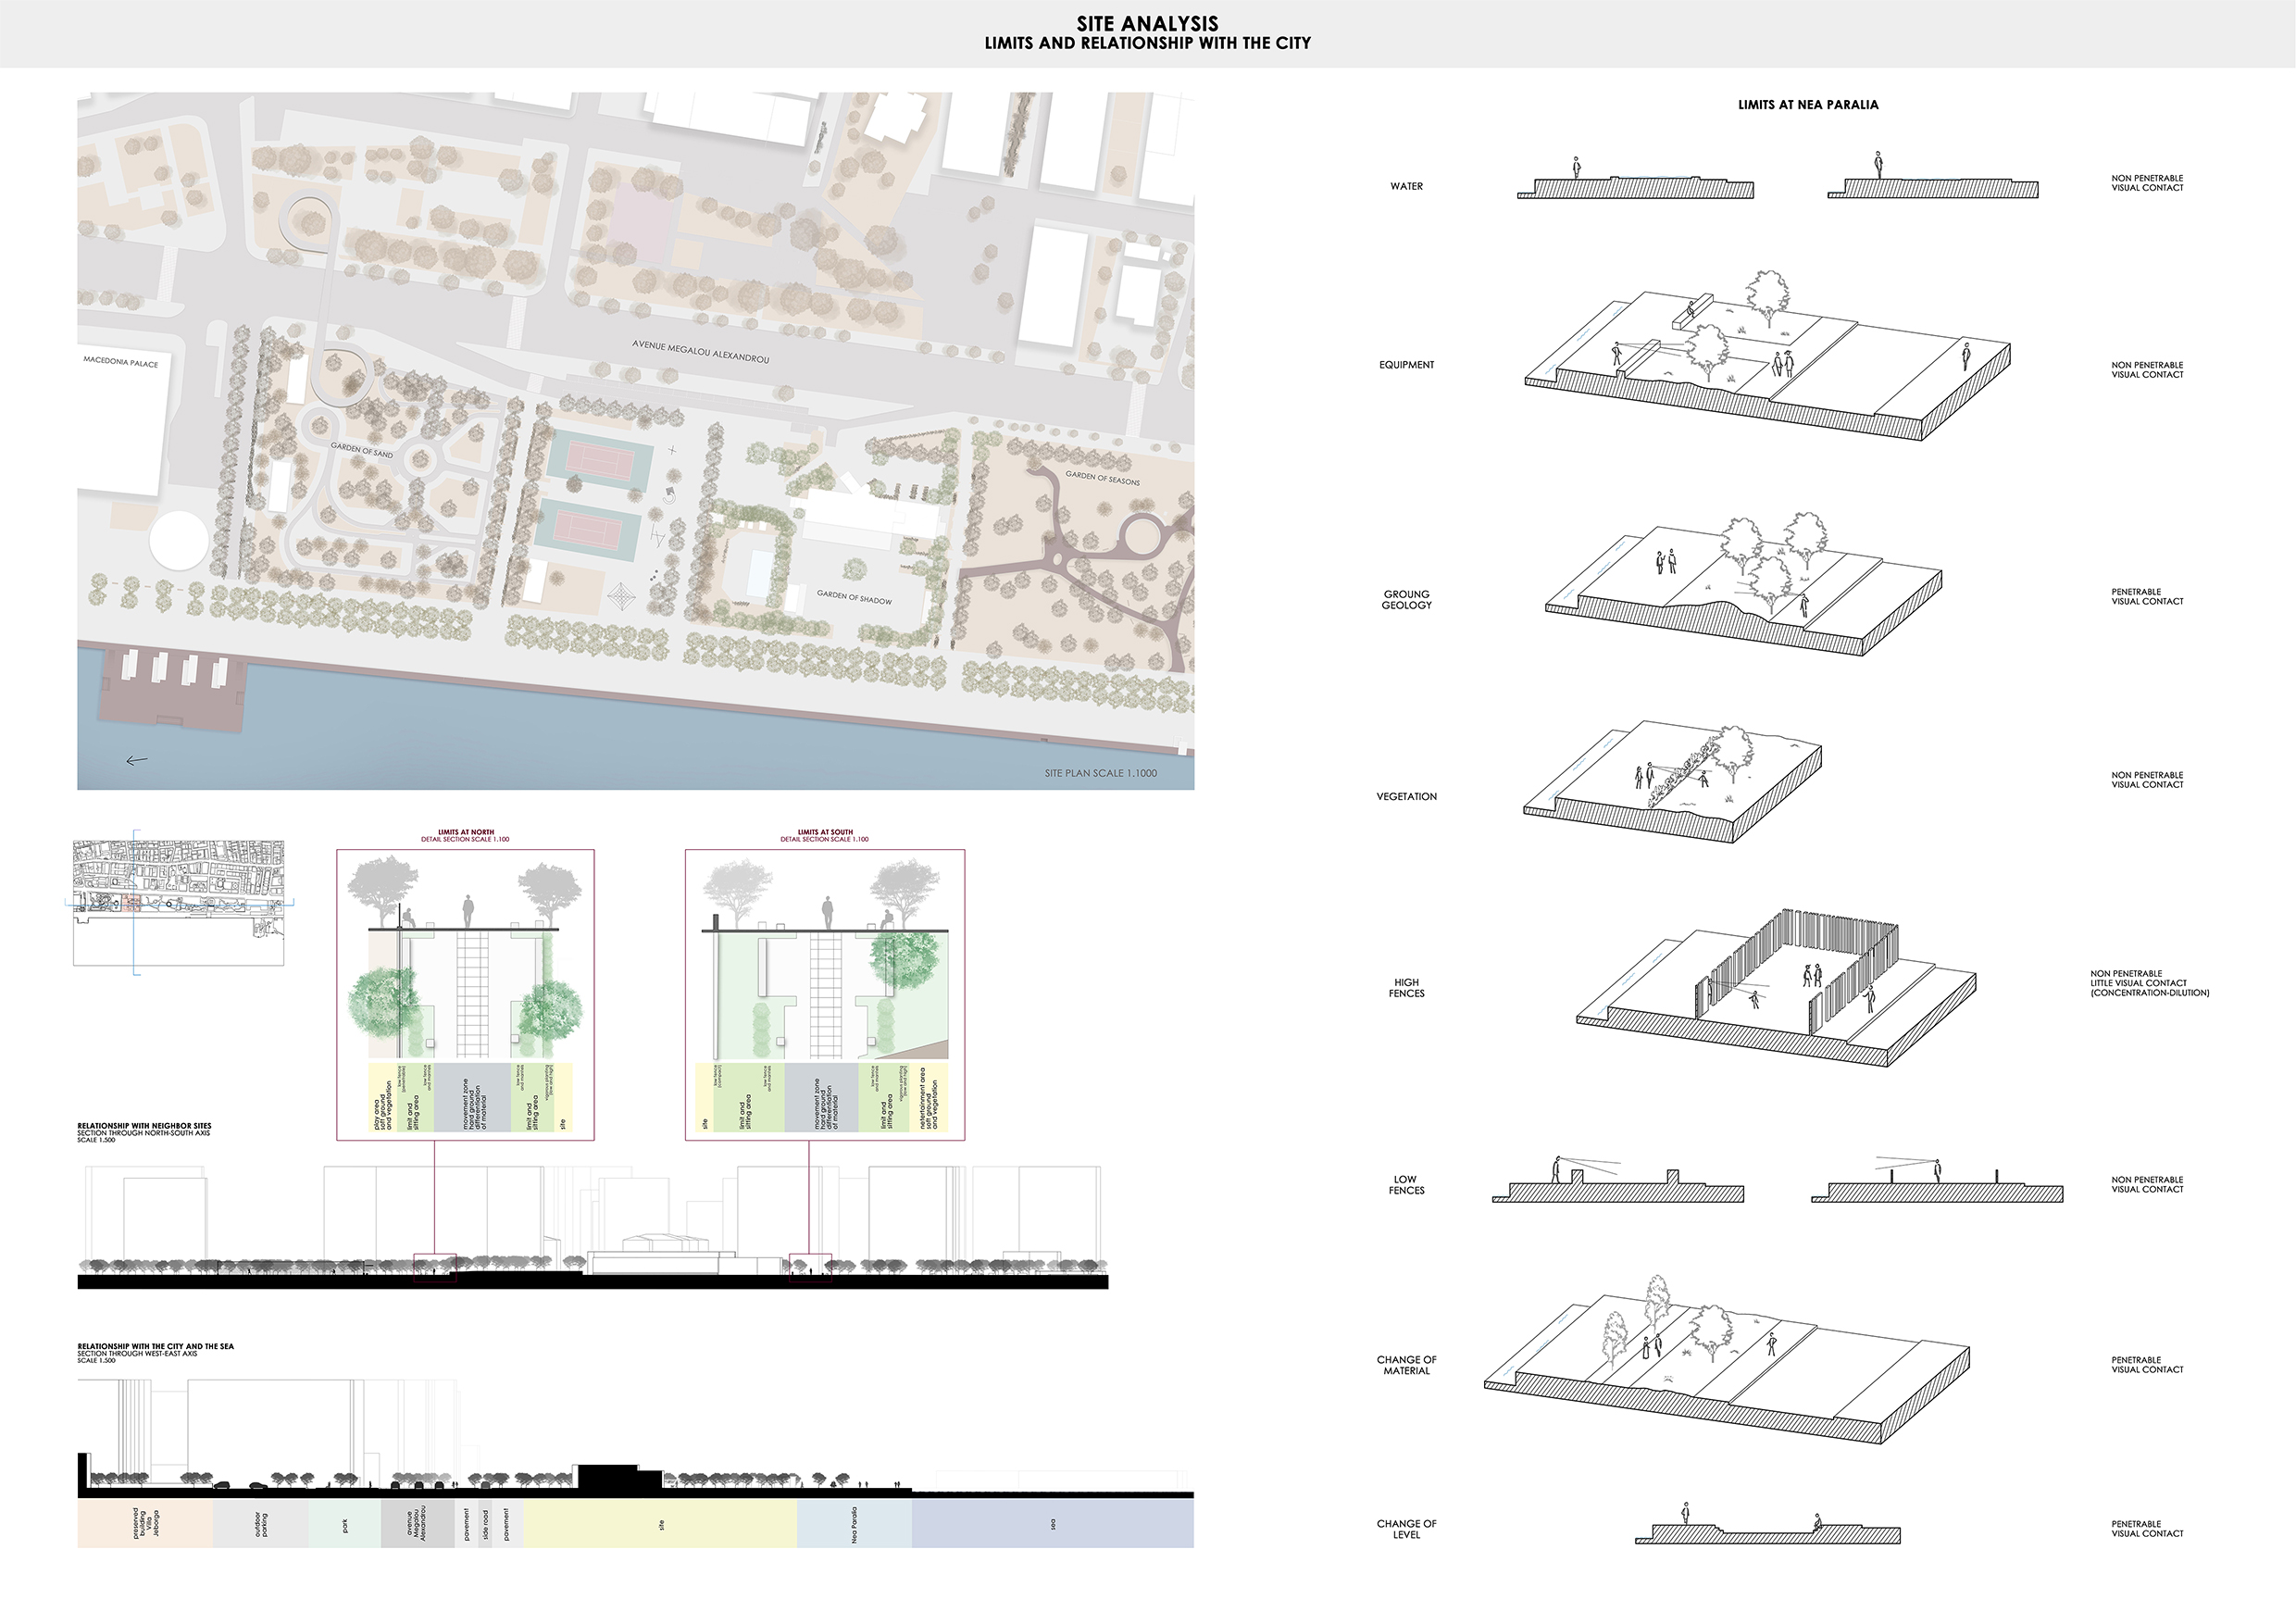2296x1624 pixels.
Task: Click the north arrow in the sea area
Action: pos(137,761)
